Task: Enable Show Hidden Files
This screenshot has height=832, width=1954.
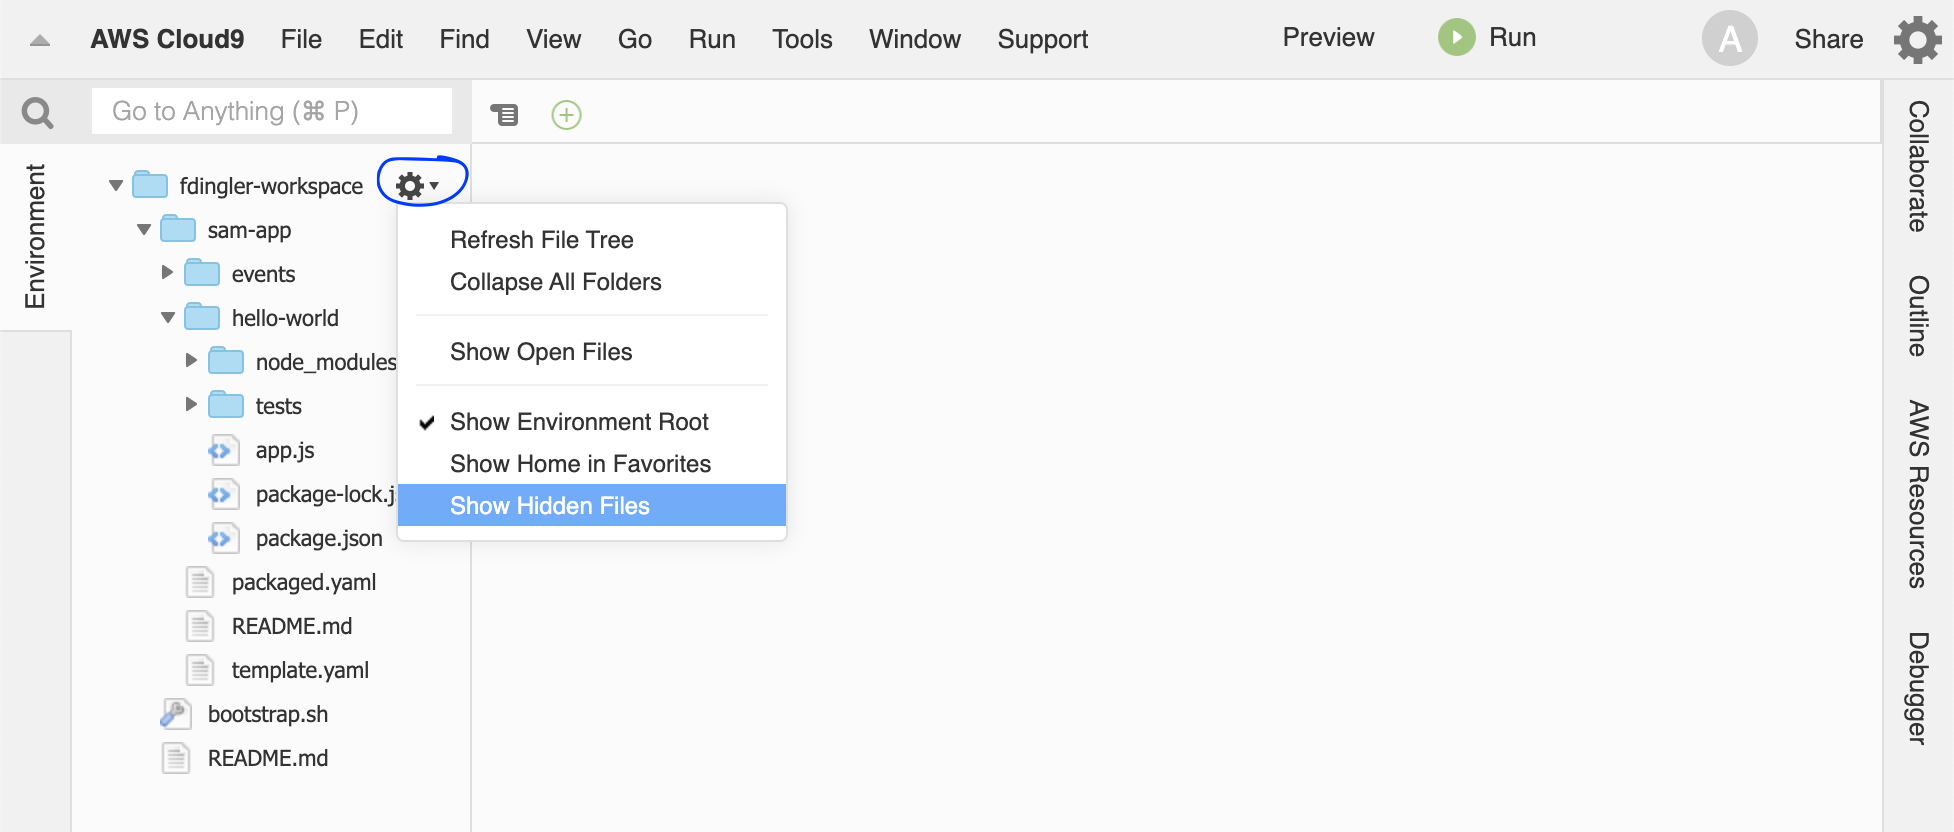Action: coord(592,506)
